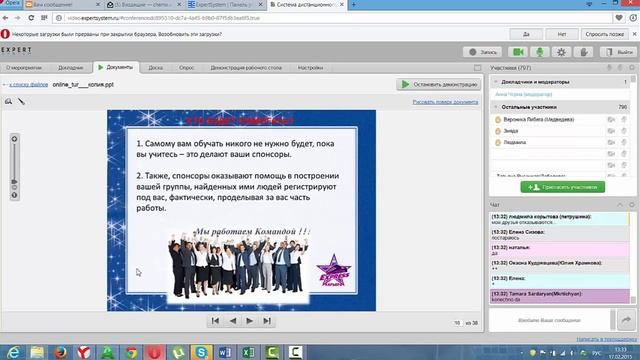The height and width of the screenshot is (360, 640).
Task: Toggle the green microphone button
Action: point(540,52)
